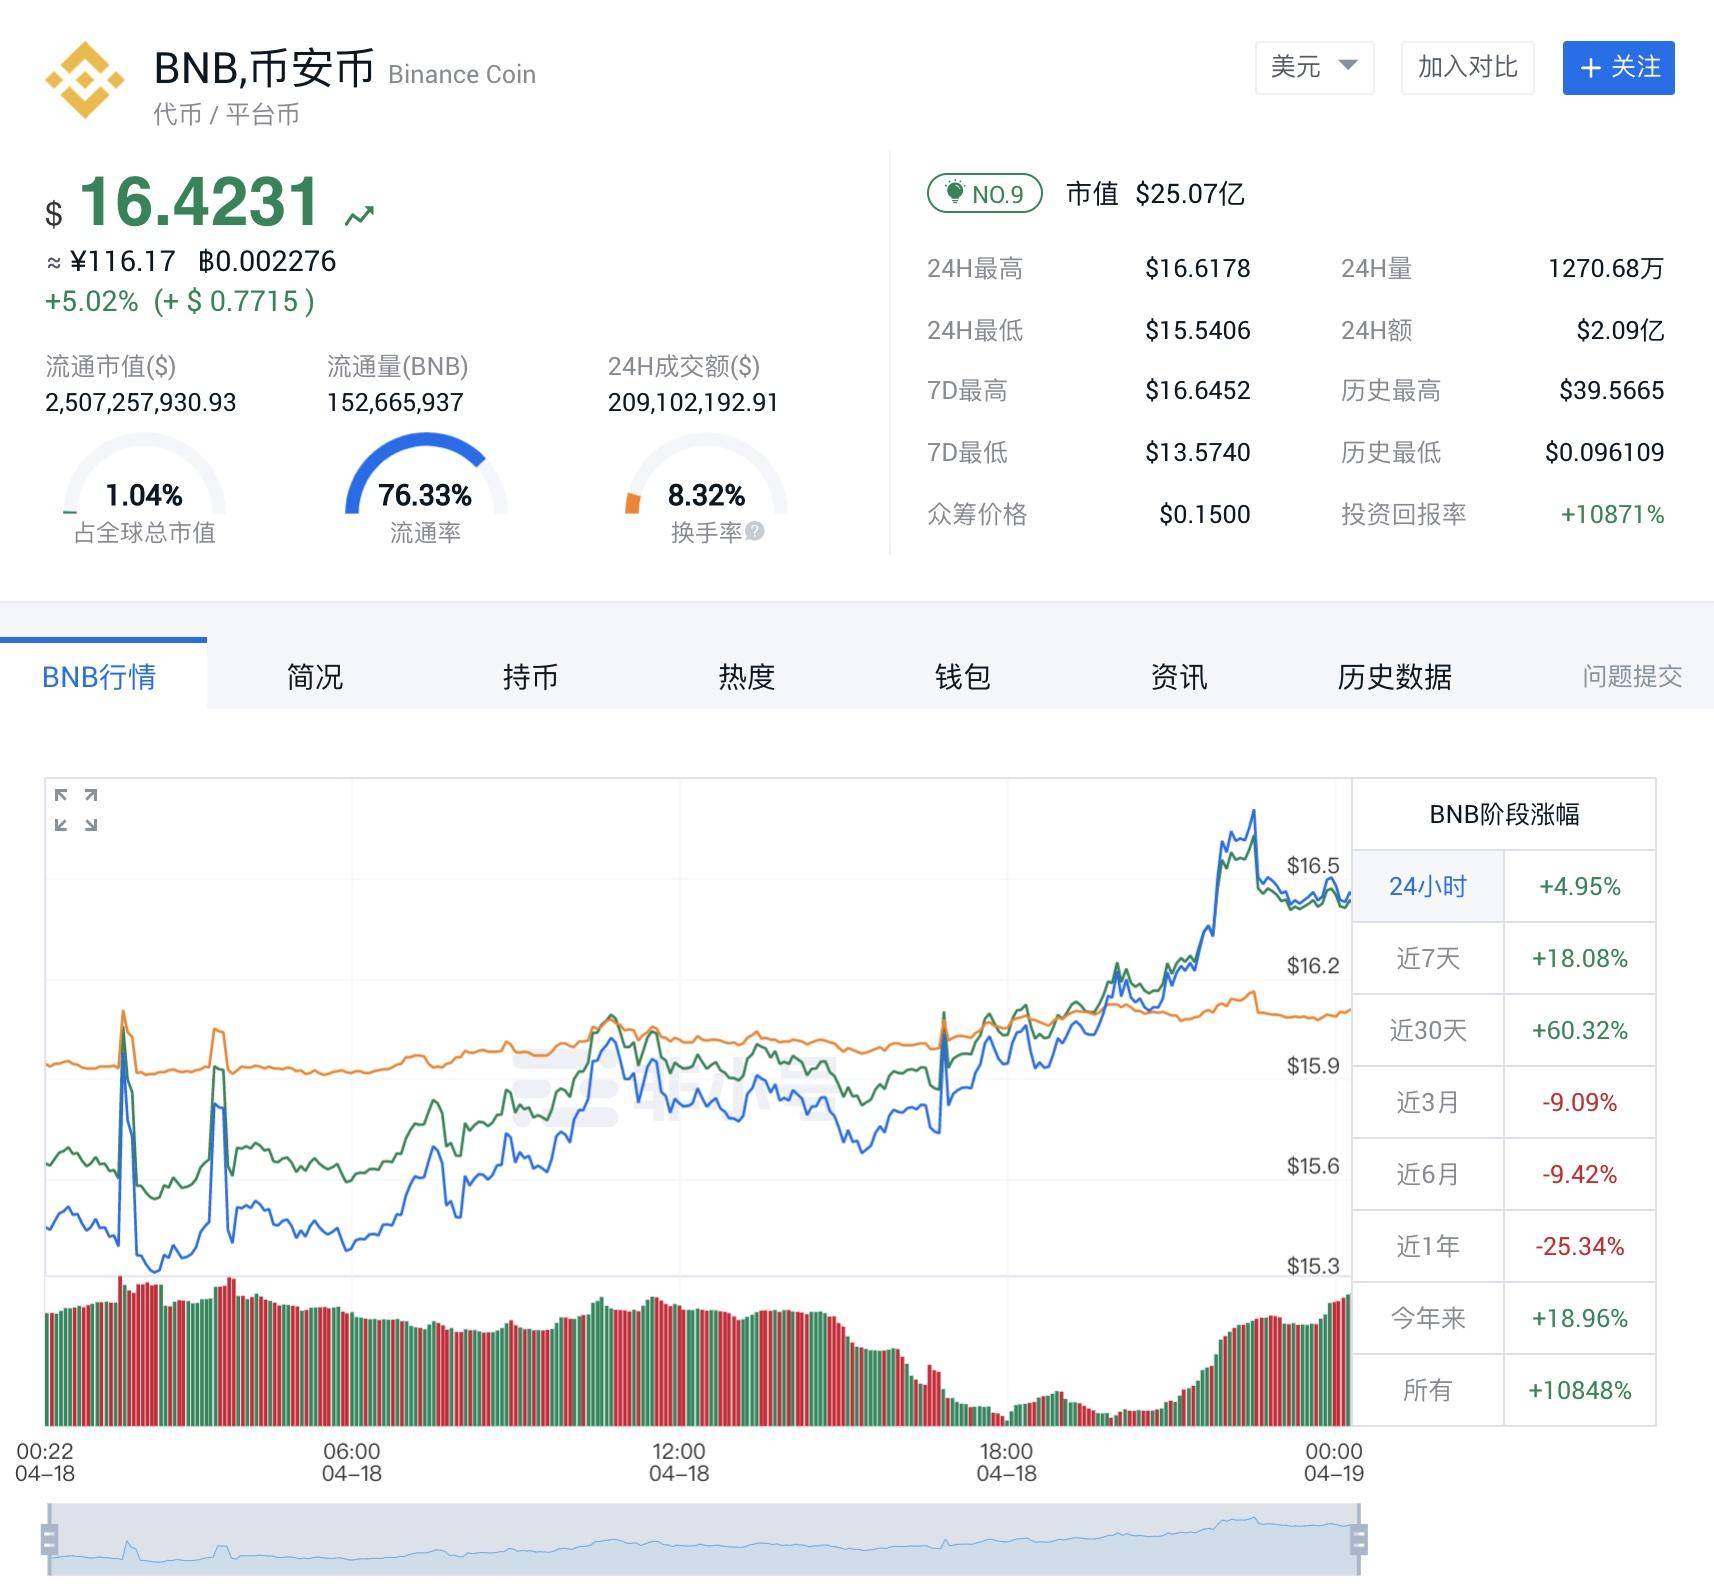Open the 资讯 tab
Viewport: 1714px width, 1592px height.
point(1179,677)
